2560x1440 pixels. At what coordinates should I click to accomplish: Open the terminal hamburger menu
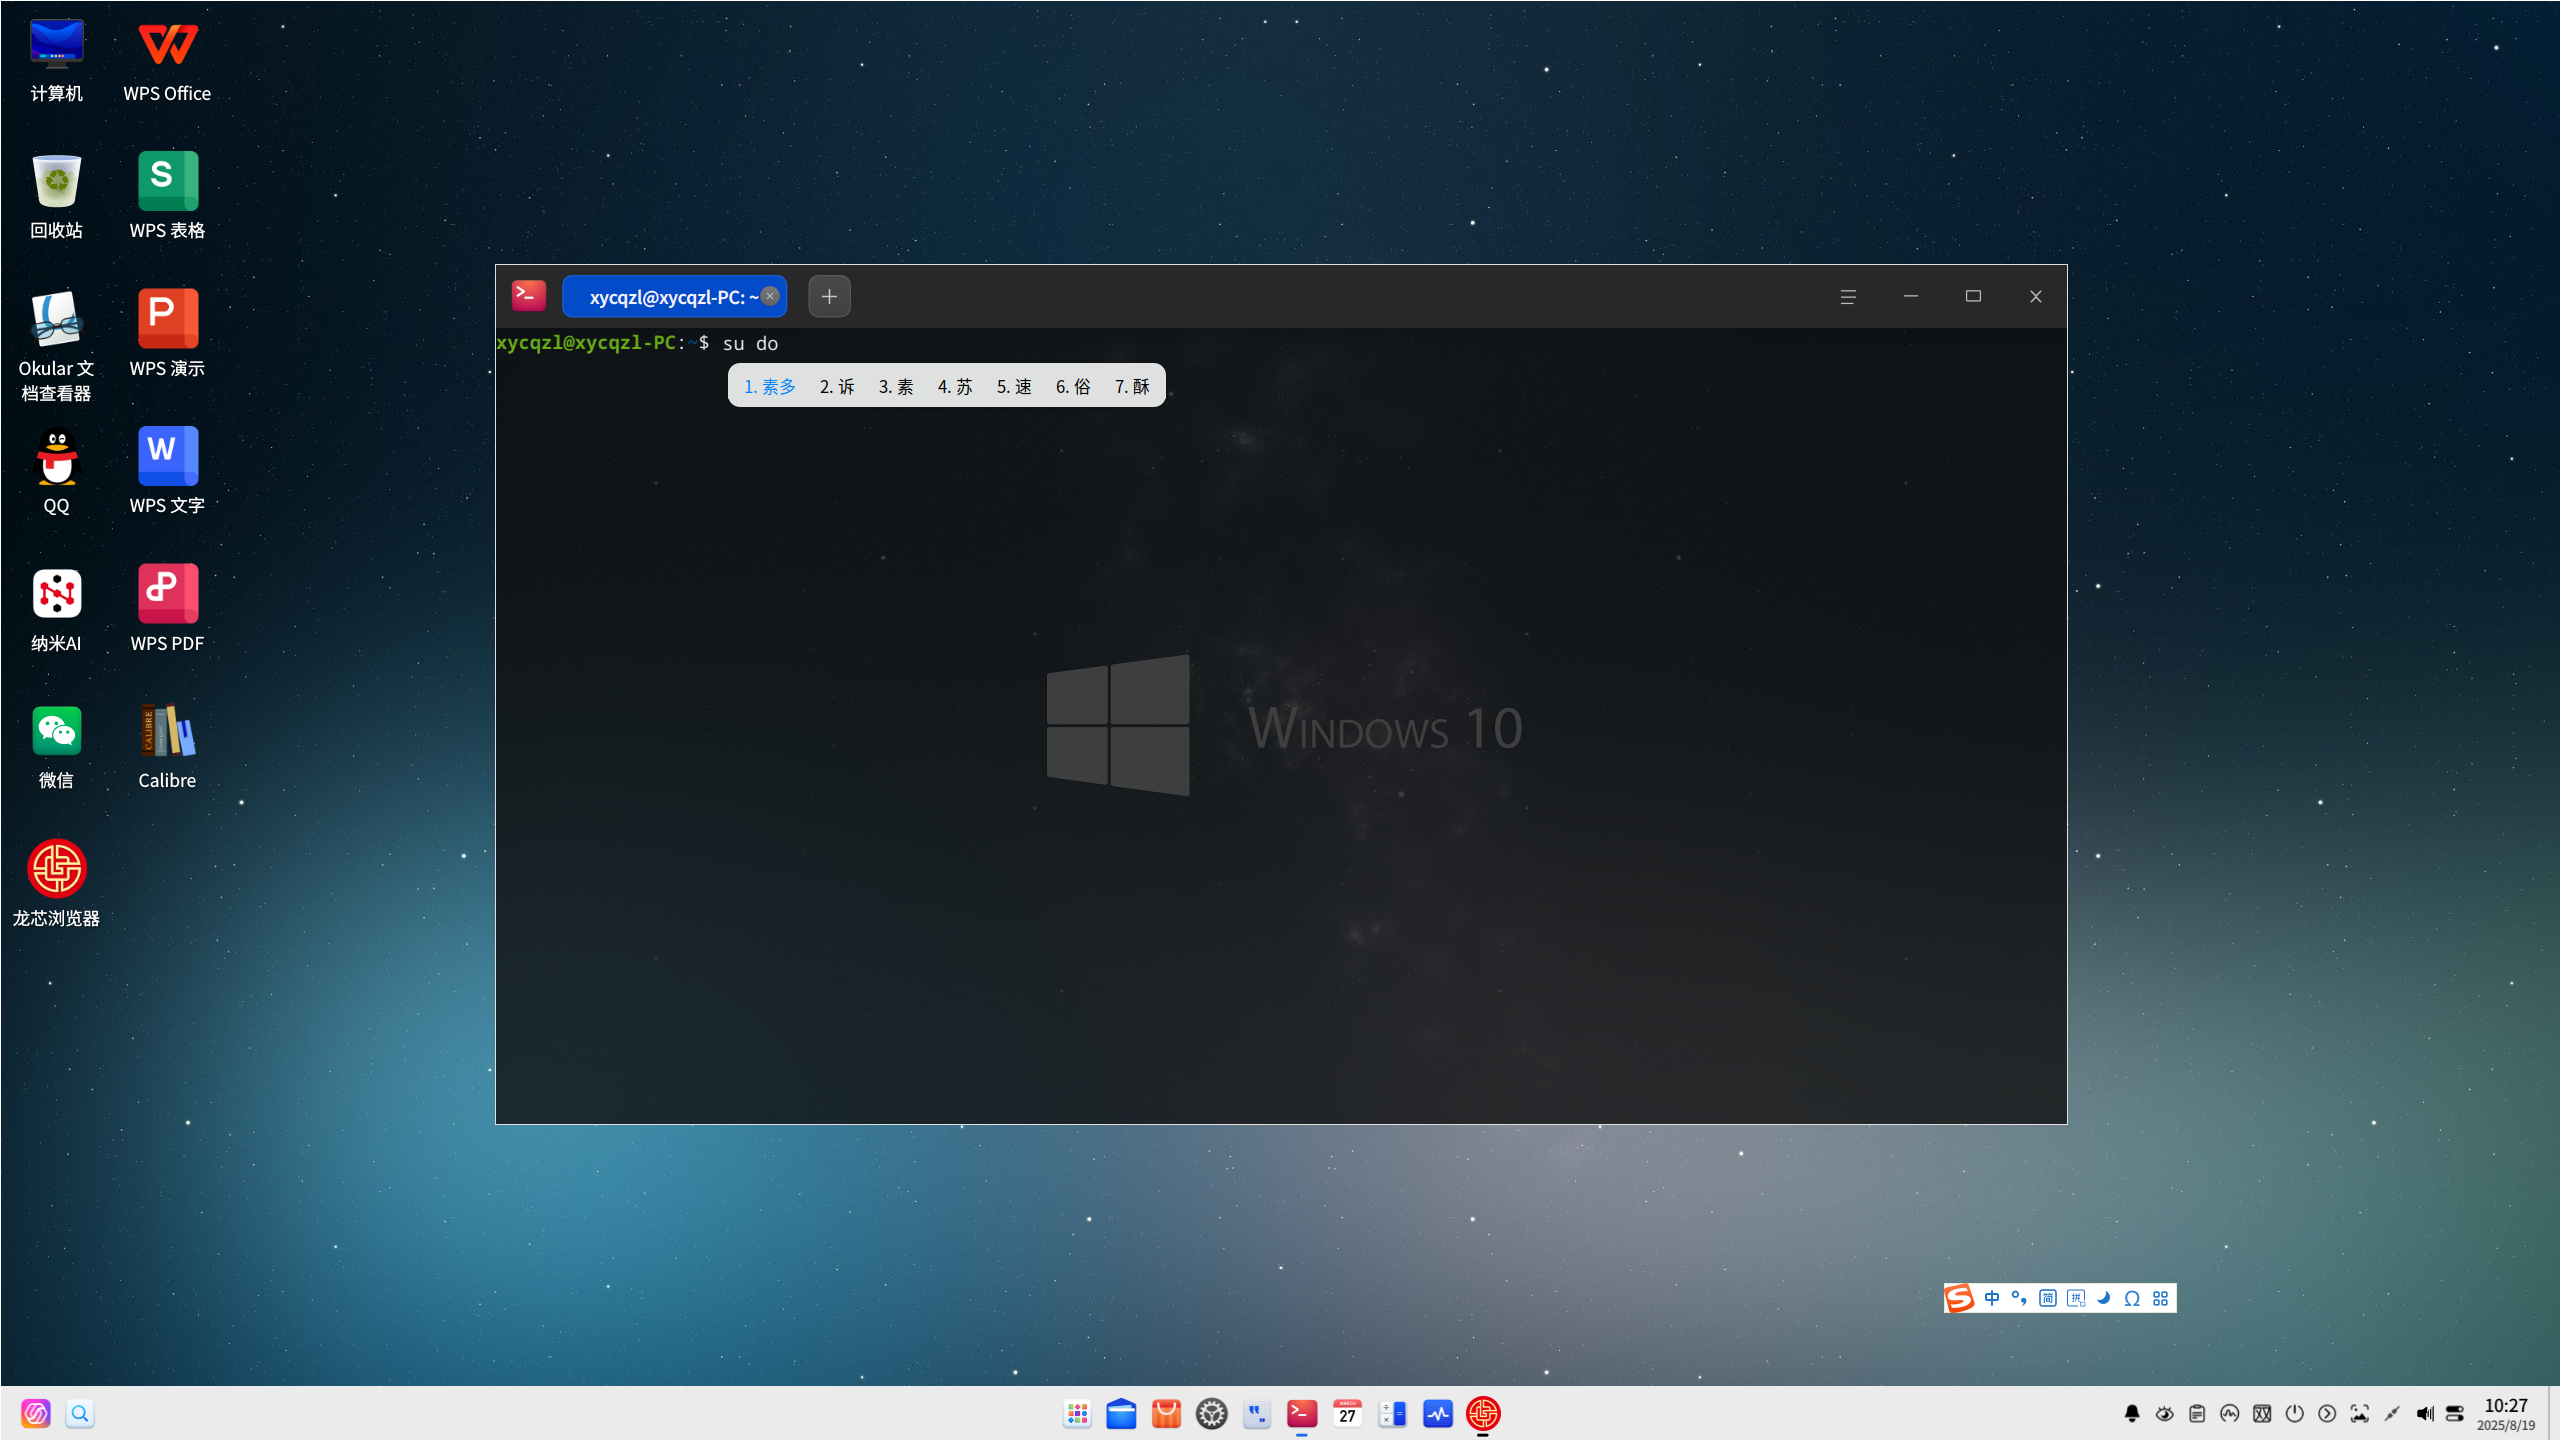coord(1848,297)
